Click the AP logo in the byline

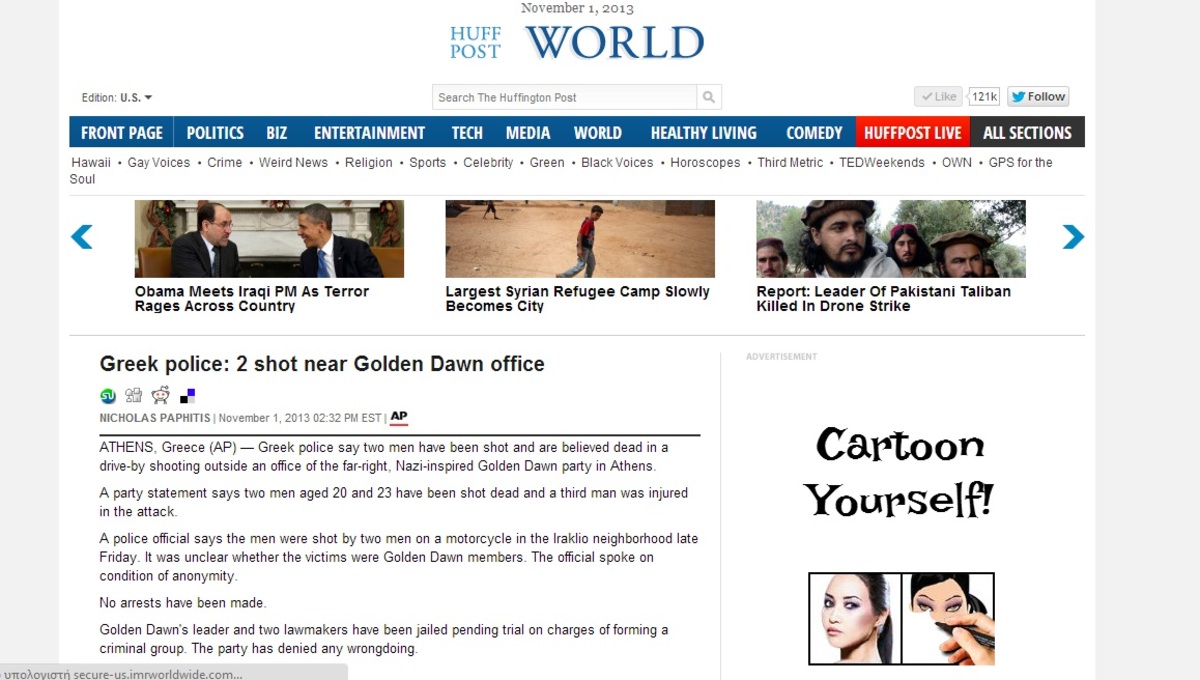[x=399, y=417]
